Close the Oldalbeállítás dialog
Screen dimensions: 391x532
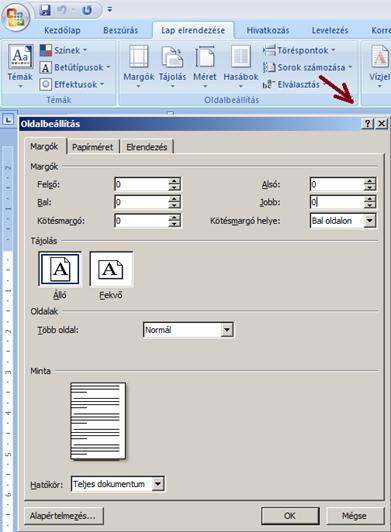coord(382,124)
